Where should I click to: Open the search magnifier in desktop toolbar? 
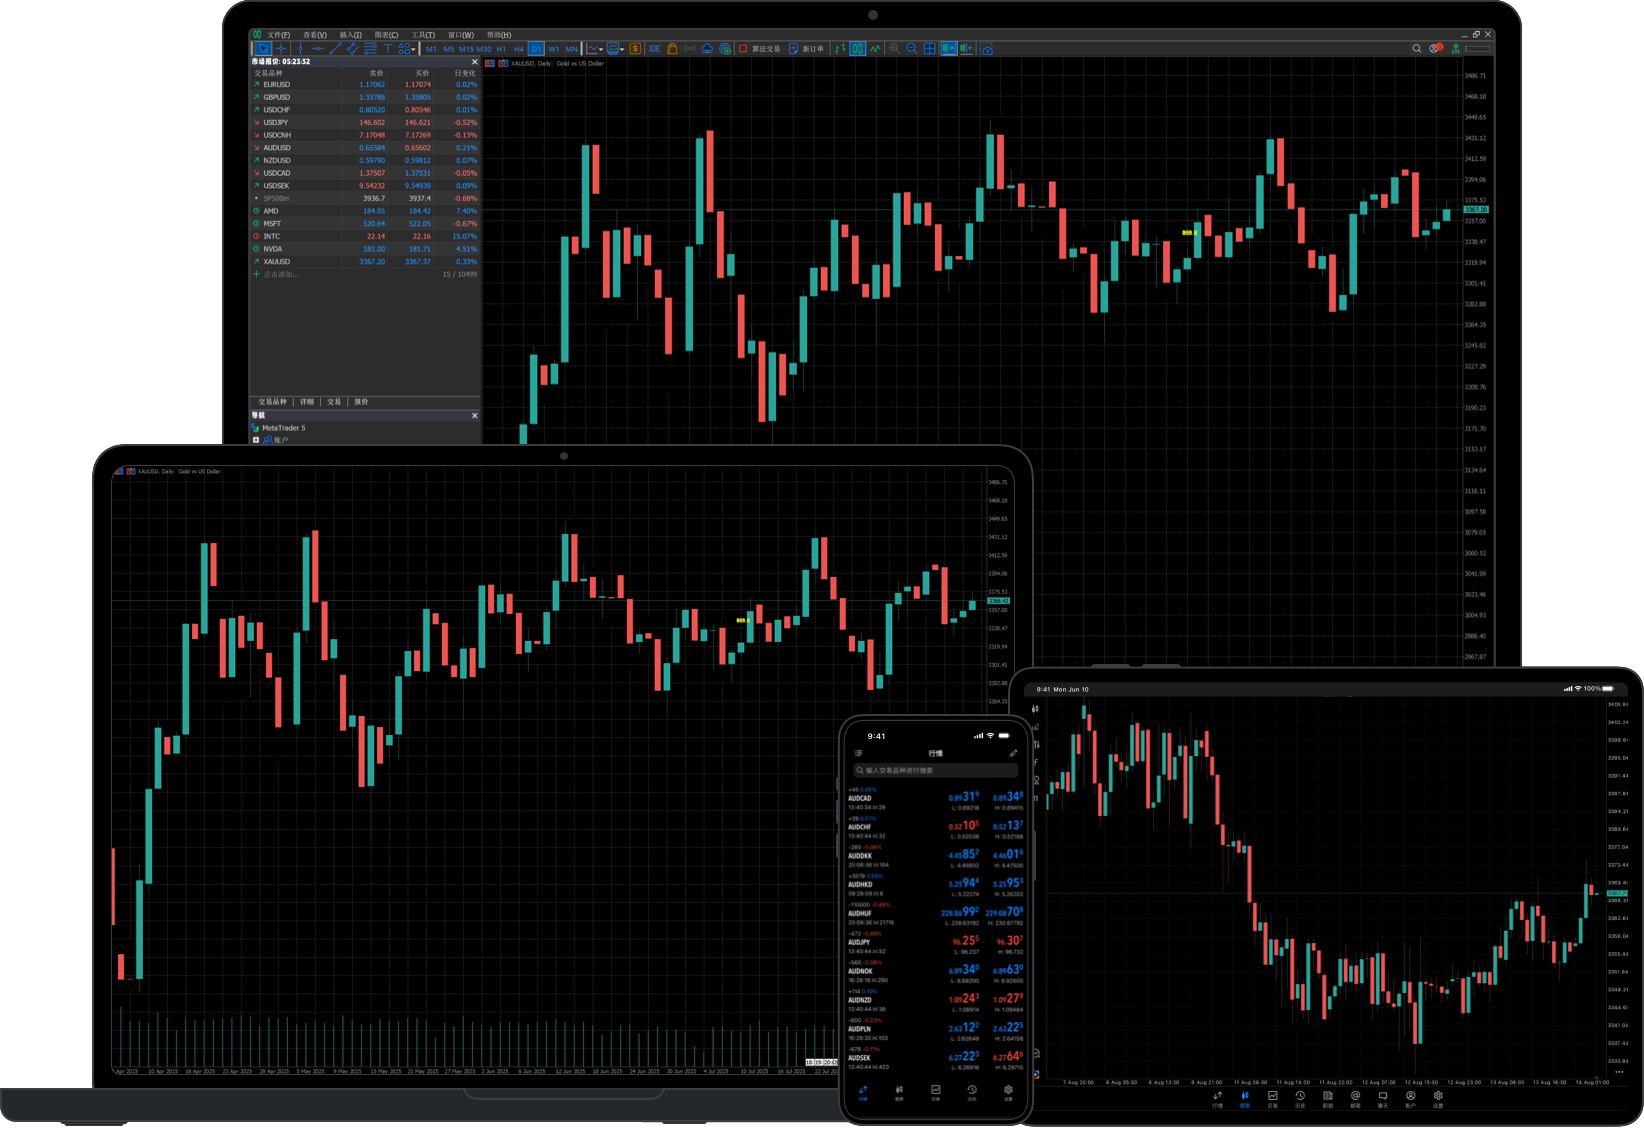click(x=1416, y=48)
